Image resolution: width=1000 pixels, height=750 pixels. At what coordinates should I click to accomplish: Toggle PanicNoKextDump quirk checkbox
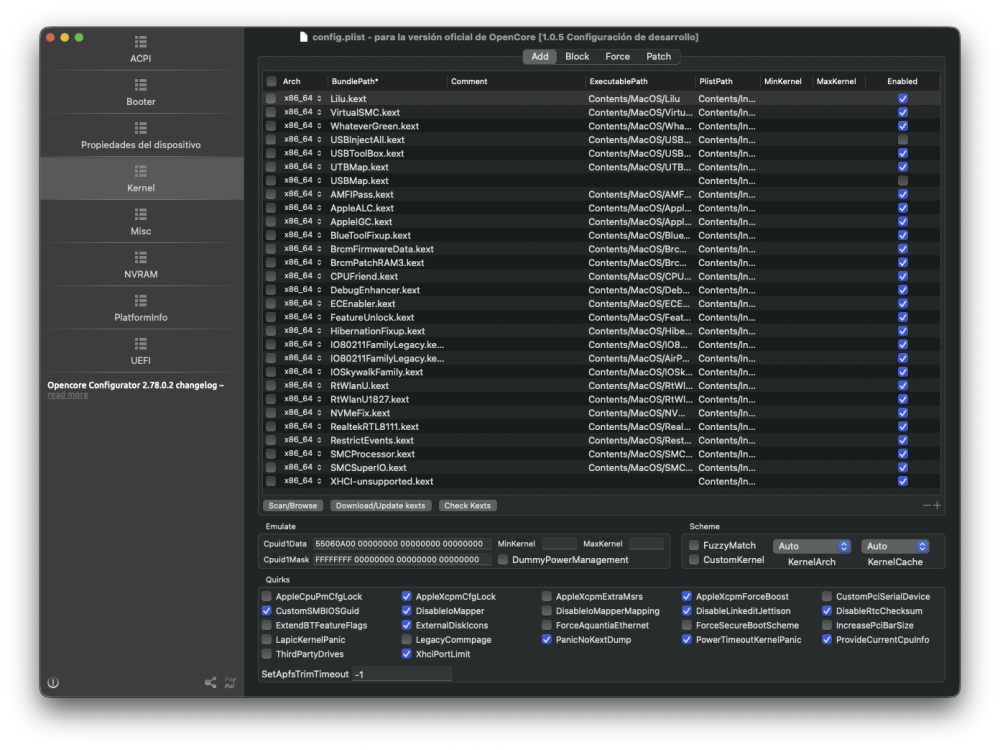coord(547,639)
